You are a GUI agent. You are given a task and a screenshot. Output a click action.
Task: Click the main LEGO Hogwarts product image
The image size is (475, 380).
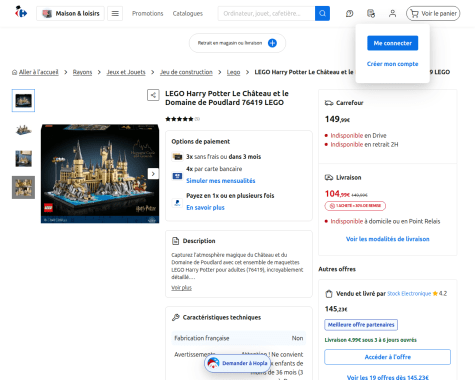point(100,174)
